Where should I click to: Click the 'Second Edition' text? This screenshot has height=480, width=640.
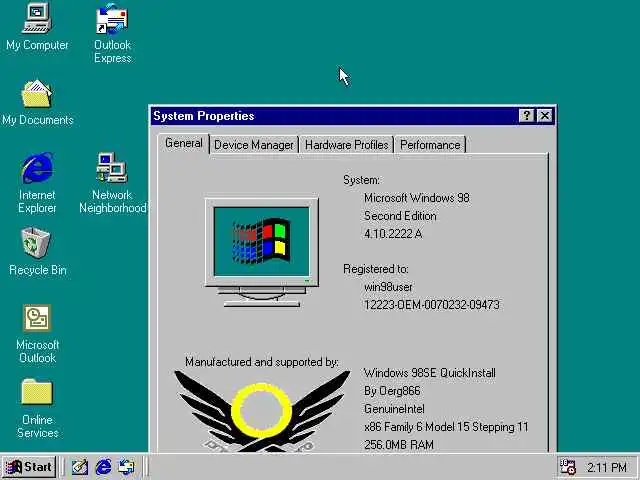click(400, 216)
